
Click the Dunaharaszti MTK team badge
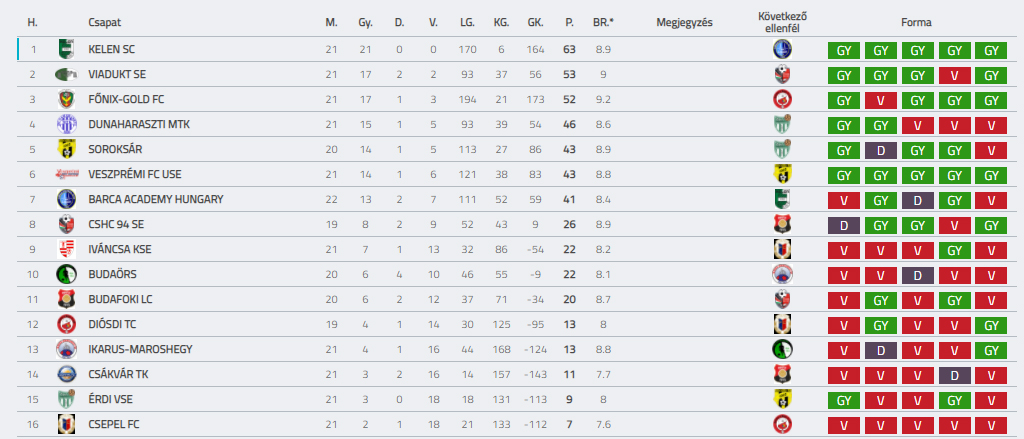[x=66, y=124]
